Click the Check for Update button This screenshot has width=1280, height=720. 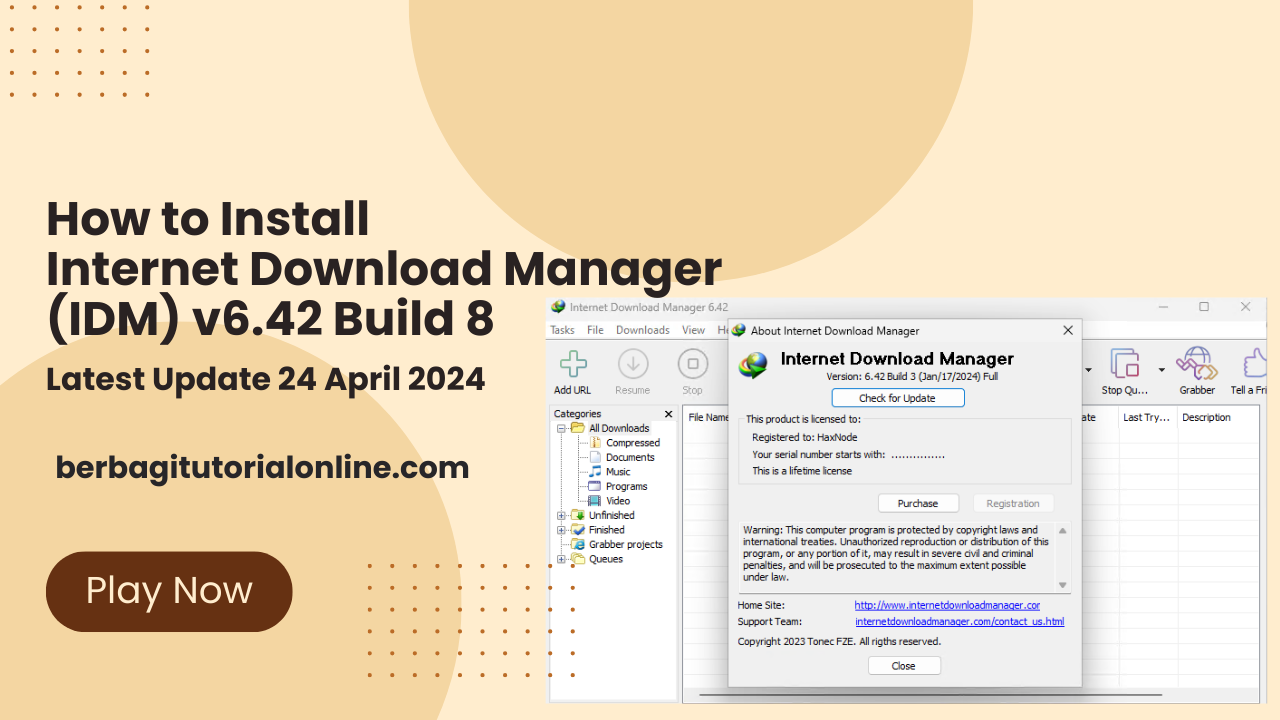pyautogui.click(x=898, y=398)
